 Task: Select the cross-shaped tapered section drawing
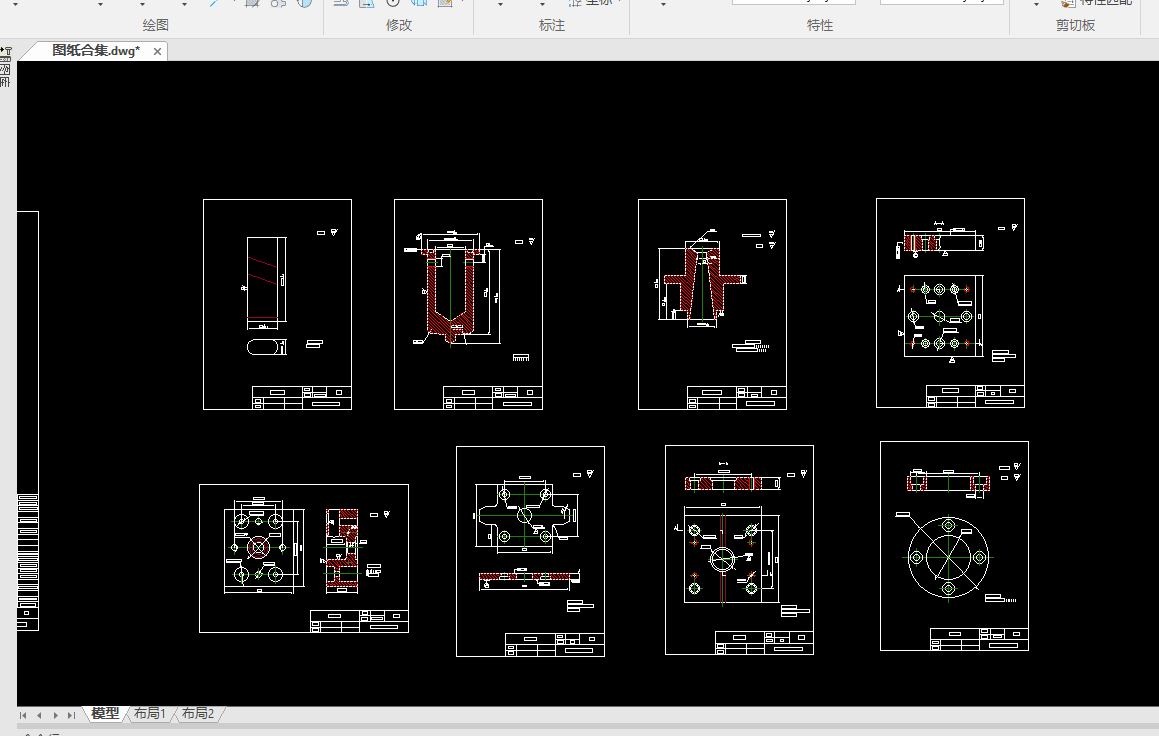point(713,304)
